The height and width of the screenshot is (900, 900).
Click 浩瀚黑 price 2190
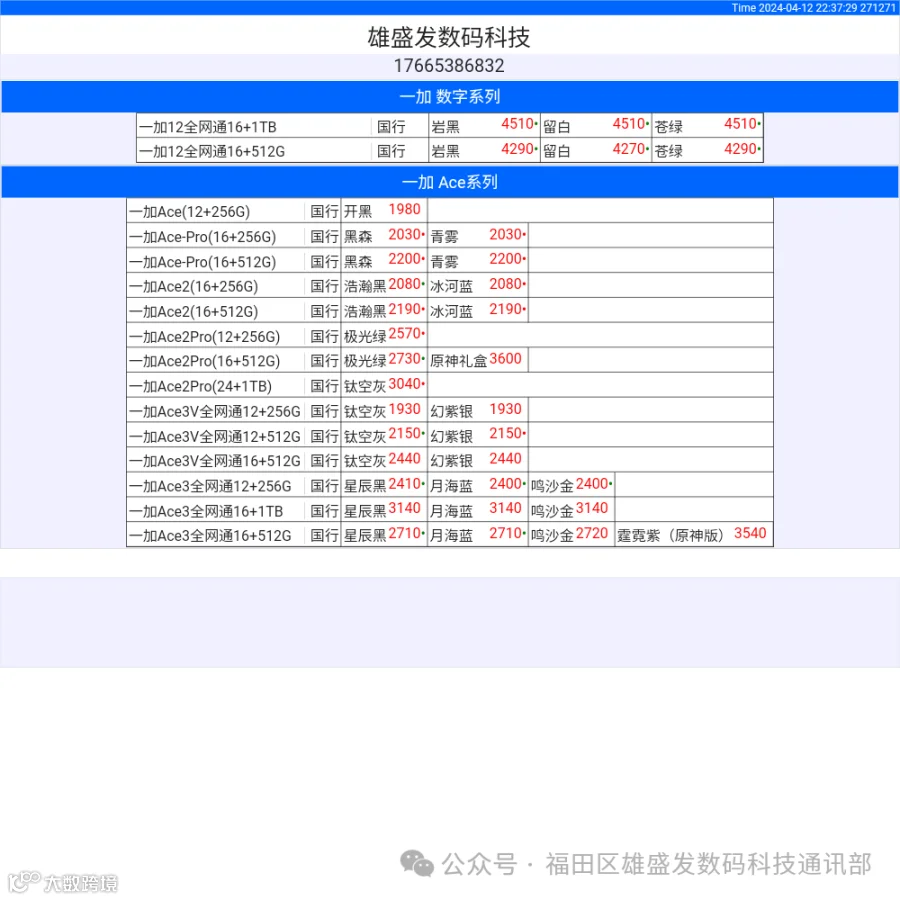[405, 309]
